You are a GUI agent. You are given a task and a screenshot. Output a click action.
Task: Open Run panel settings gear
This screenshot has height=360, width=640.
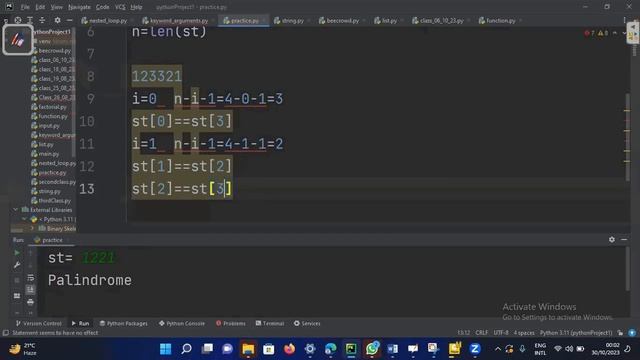[x=611, y=240]
